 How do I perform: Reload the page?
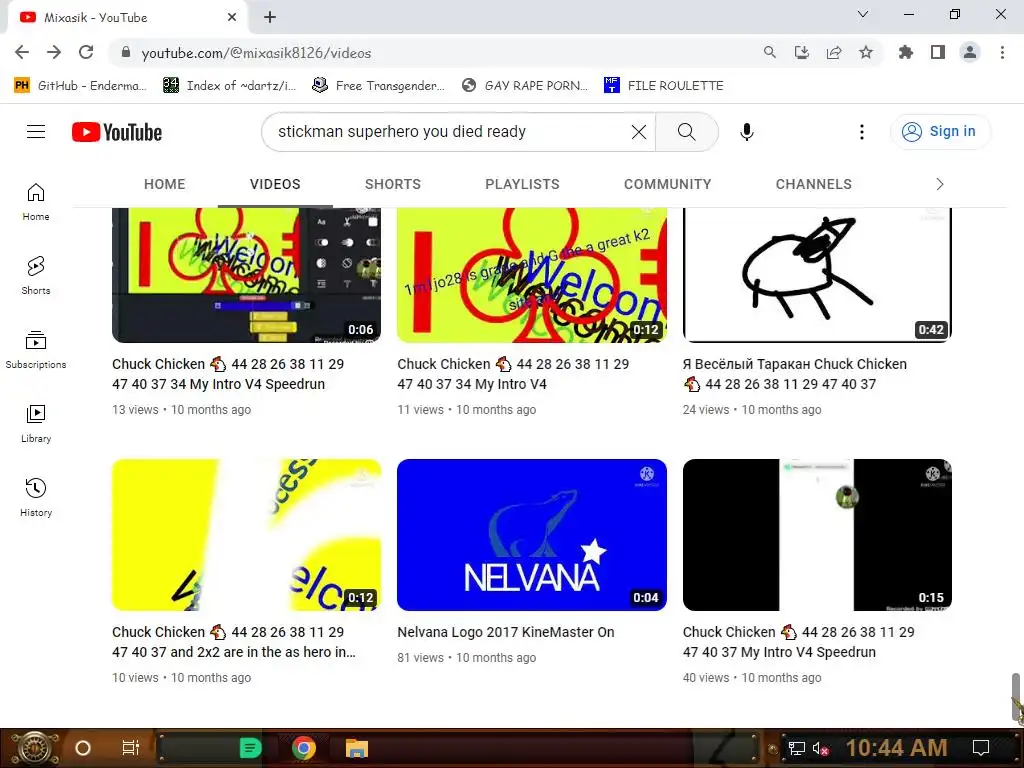point(86,52)
